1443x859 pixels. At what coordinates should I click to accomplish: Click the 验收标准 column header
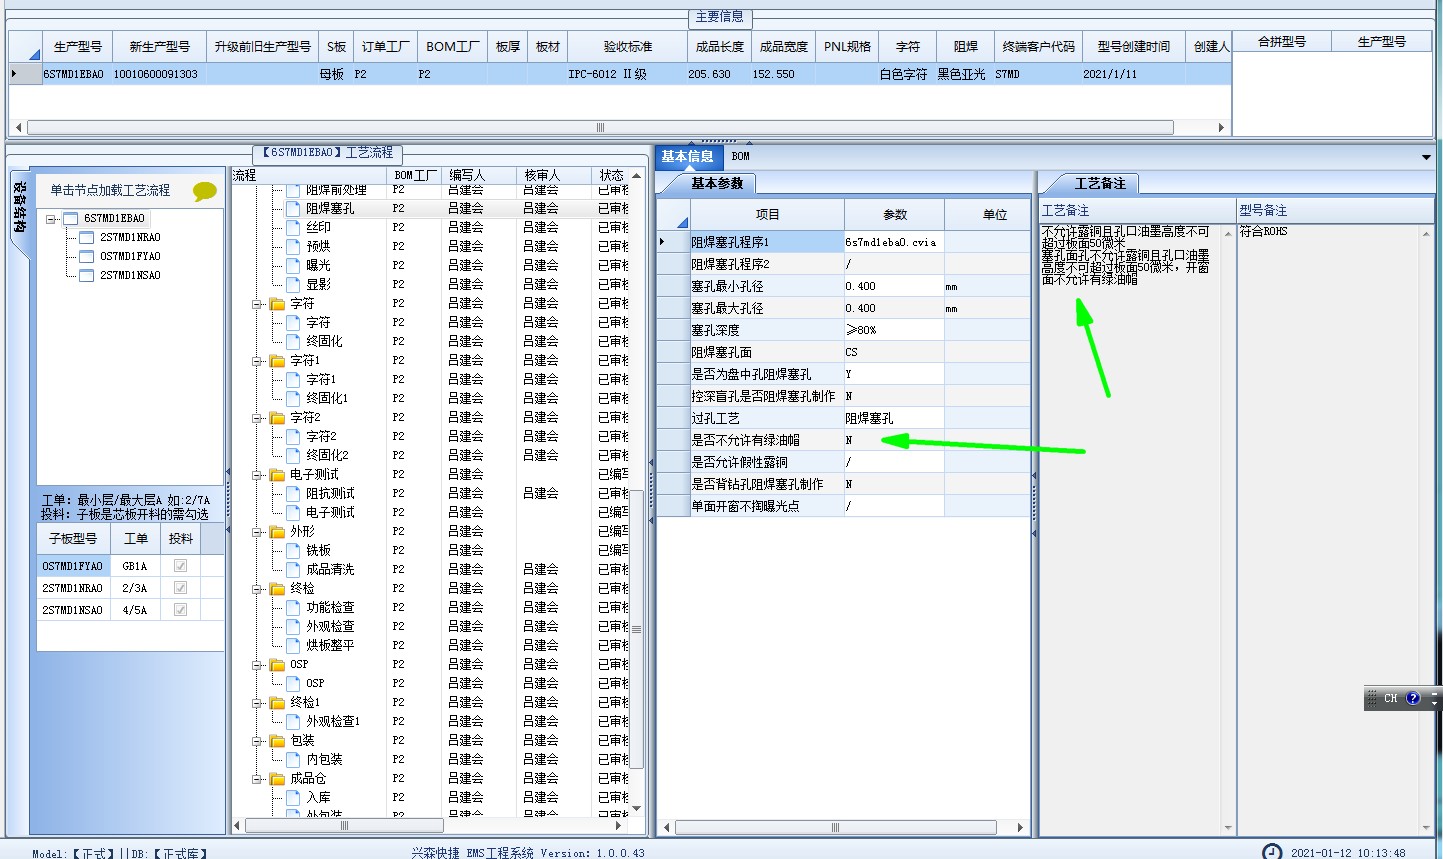[627, 46]
